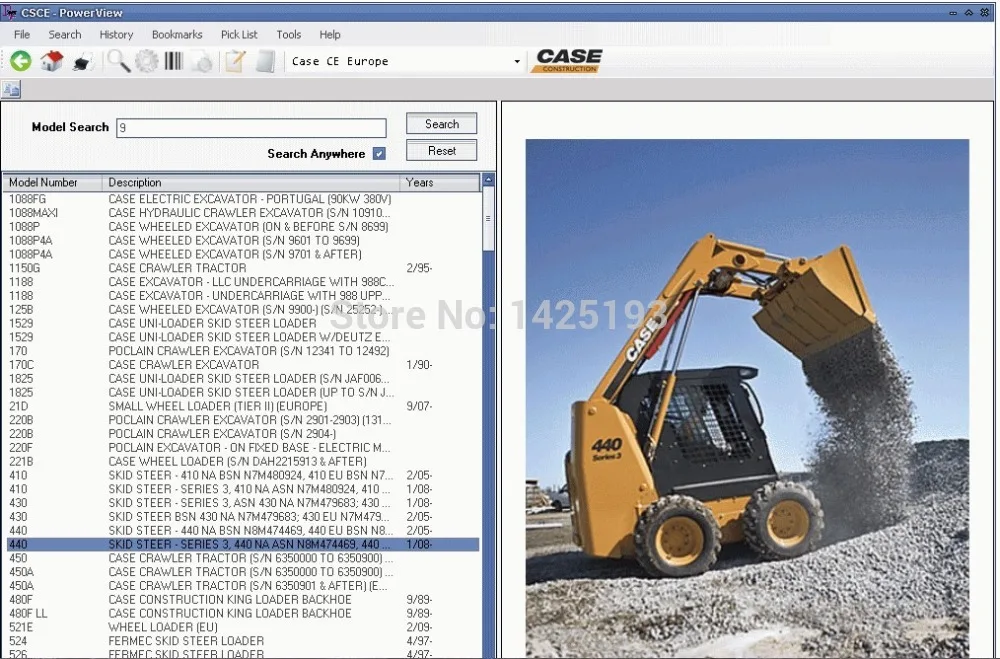Sort by Model Number column header

pyautogui.click(x=52, y=182)
